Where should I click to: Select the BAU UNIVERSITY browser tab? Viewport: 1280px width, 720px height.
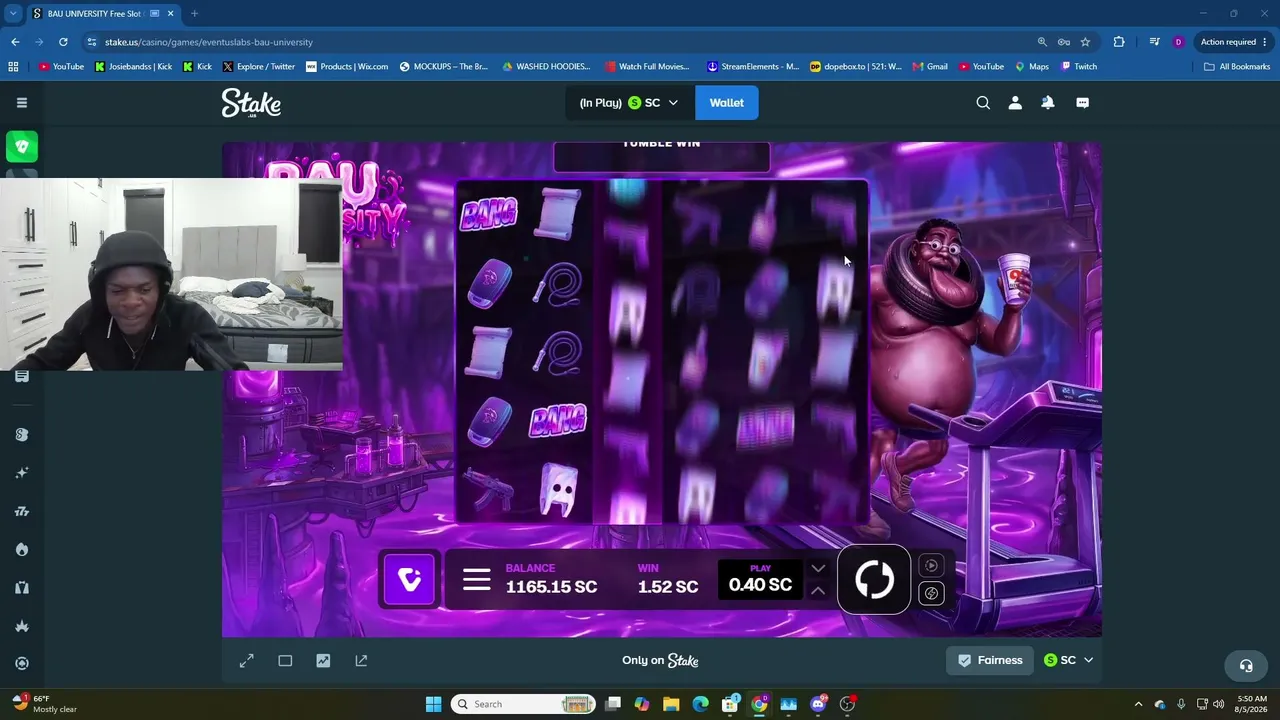point(103,14)
